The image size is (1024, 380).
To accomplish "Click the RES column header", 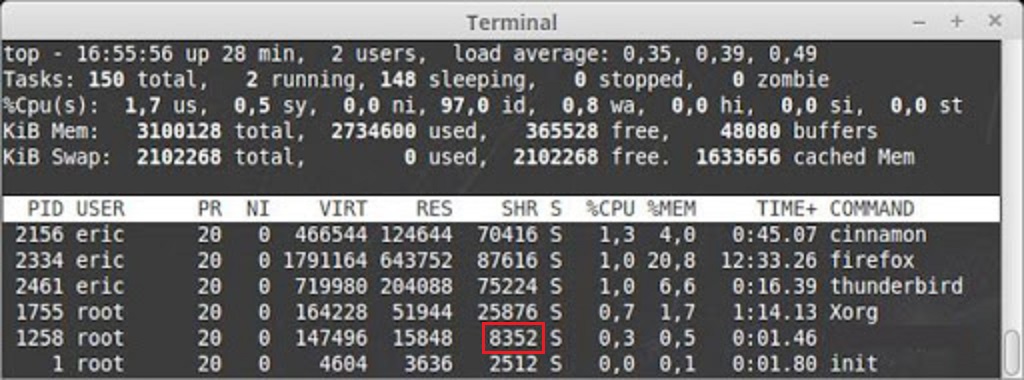I will coord(435,209).
